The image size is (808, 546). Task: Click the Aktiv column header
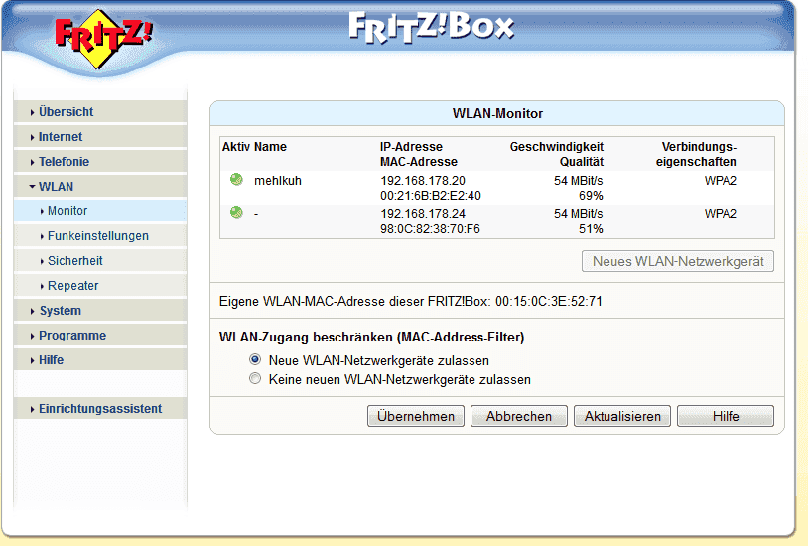point(236,147)
